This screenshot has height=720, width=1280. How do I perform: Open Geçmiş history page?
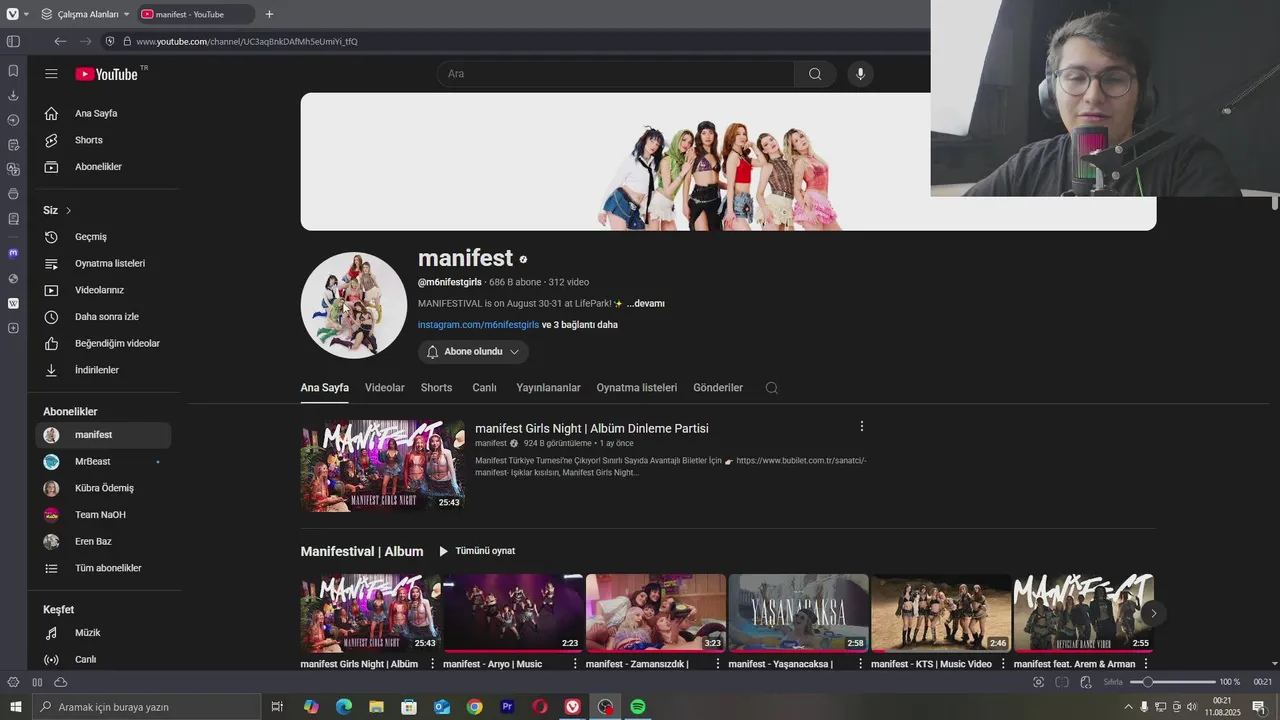click(104, 237)
